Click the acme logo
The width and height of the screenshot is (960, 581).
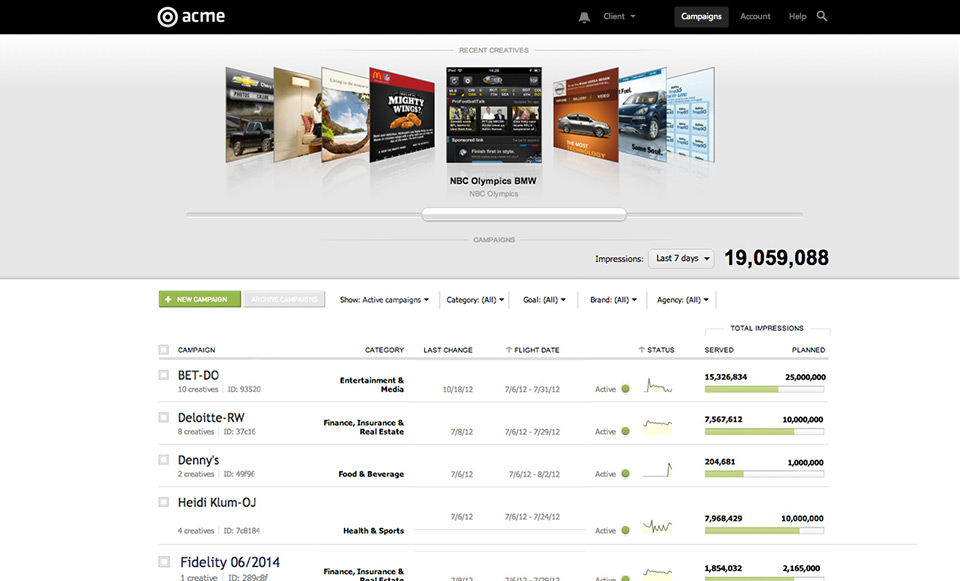pos(191,17)
